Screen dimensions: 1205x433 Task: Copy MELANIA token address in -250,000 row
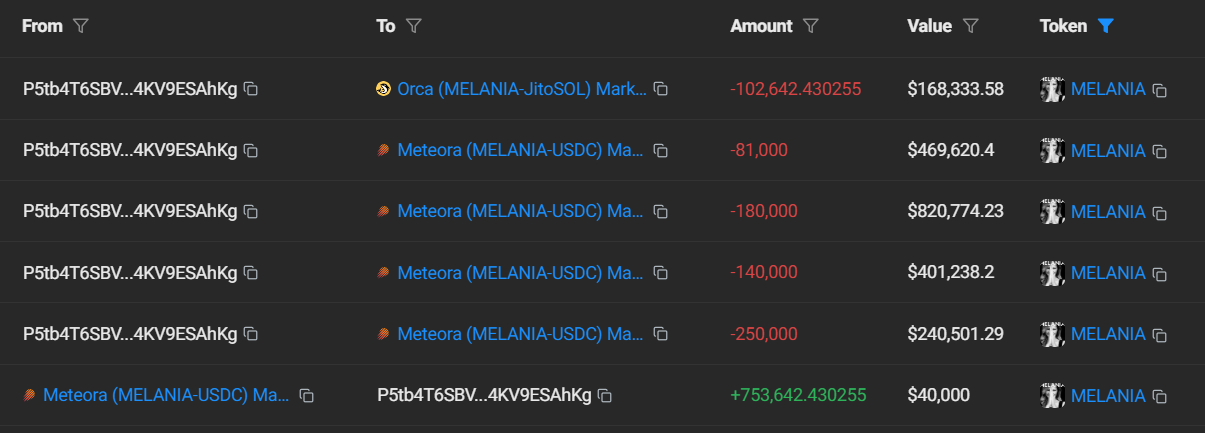pos(1160,335)
